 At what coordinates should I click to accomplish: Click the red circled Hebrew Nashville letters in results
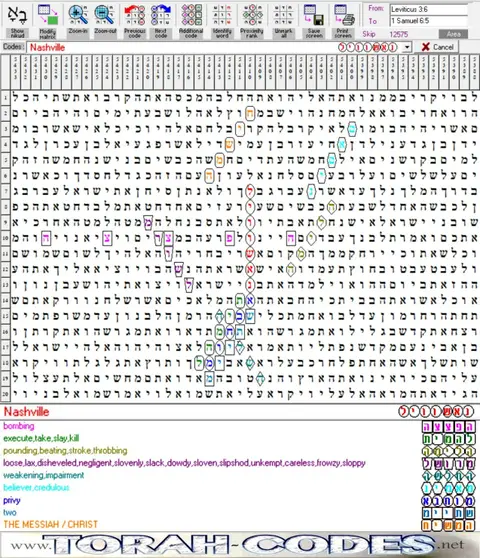click(436, 412)
